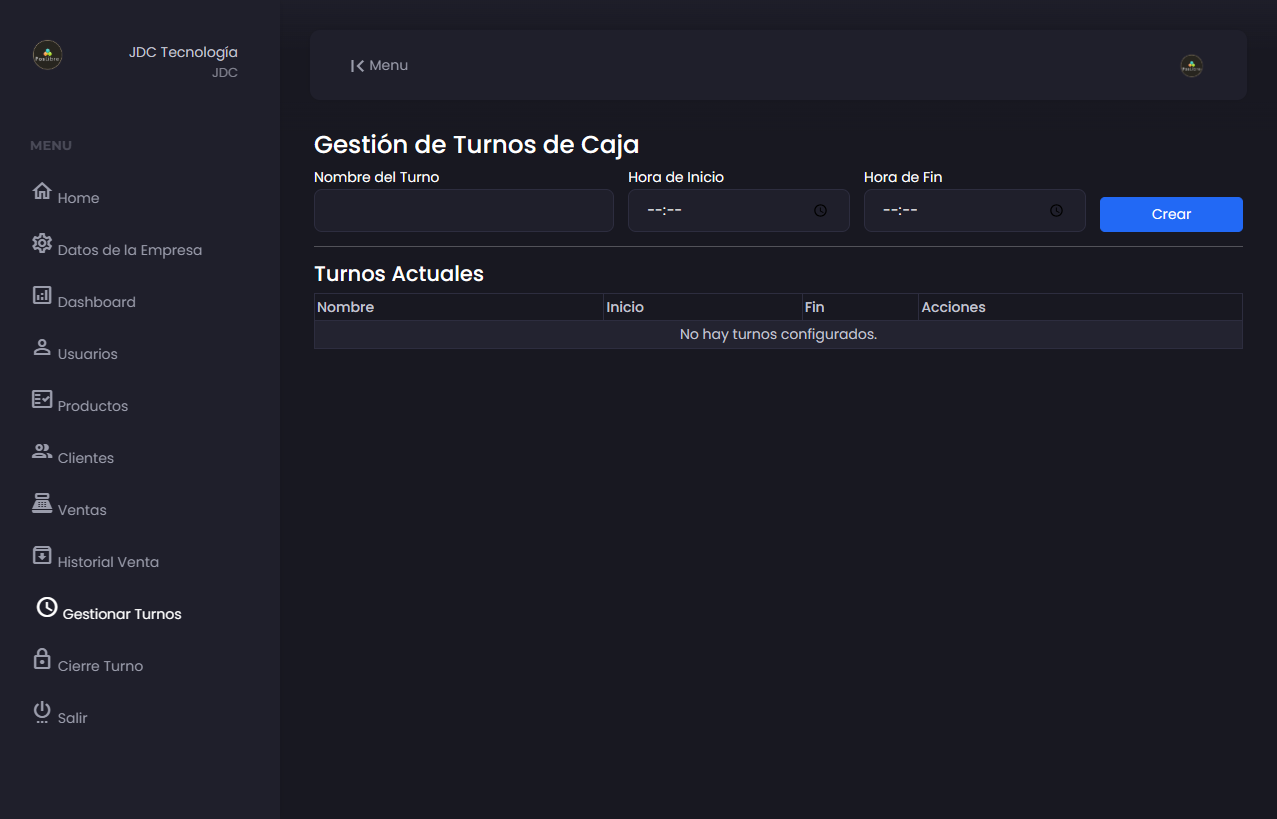Open Productos checklist icon
This screenshot has height=819, width=1277.
point(42,399)
